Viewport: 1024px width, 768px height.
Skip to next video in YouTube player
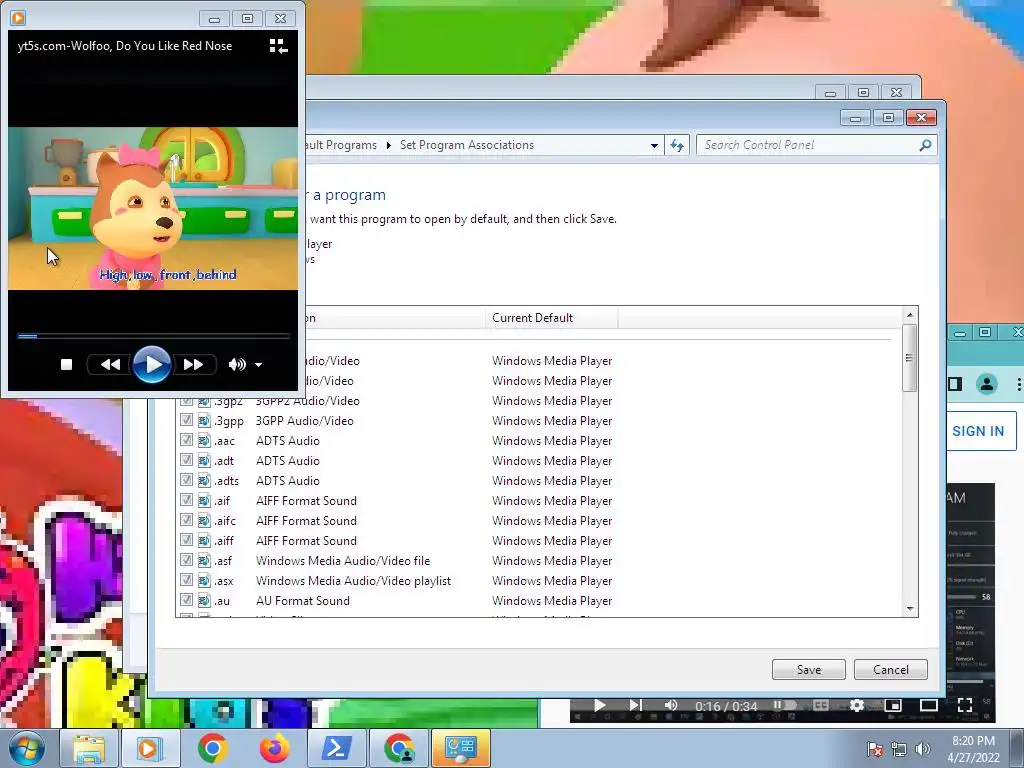coord(635,705)
